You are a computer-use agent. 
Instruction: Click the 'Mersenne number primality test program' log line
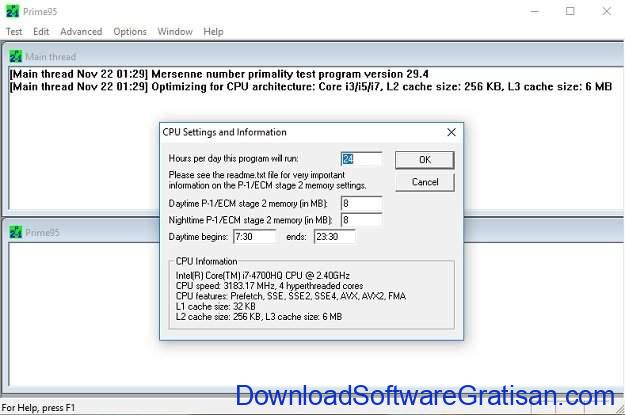tap(219, 74)
